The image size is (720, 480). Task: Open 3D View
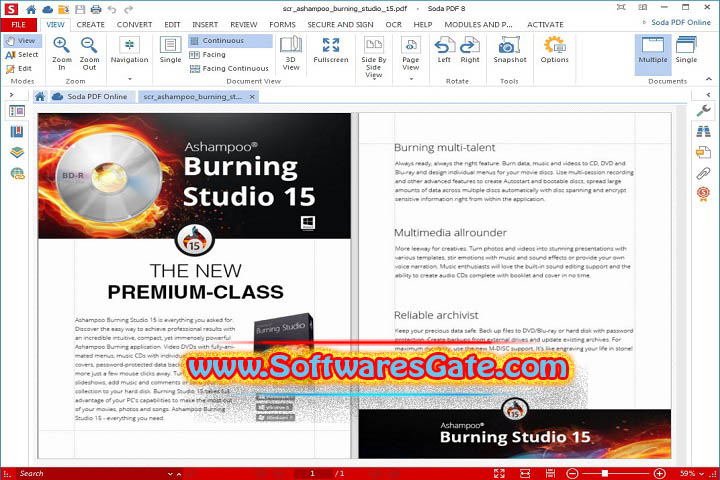click(291, 54)
